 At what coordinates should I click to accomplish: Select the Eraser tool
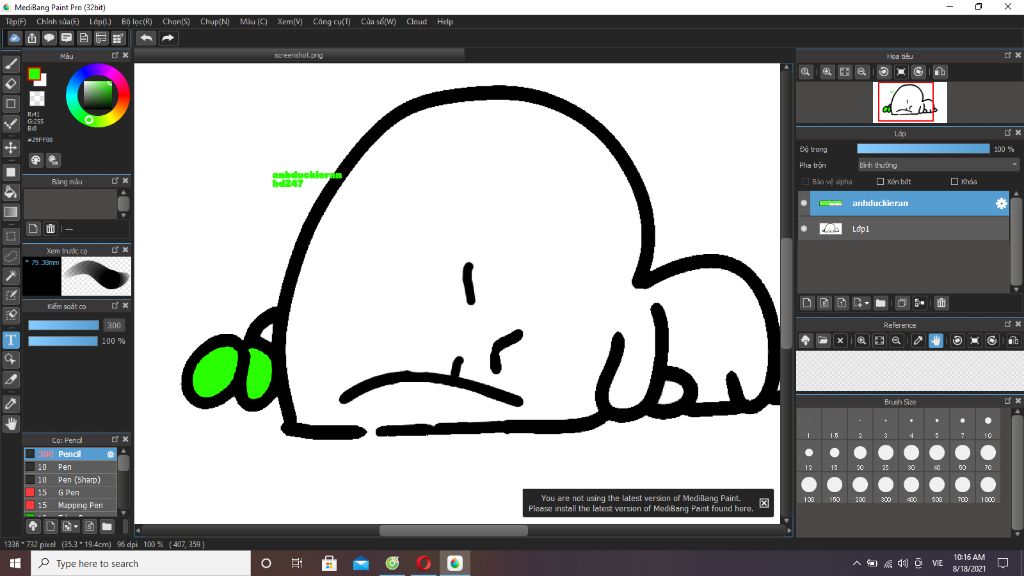(x=10, y=84)
